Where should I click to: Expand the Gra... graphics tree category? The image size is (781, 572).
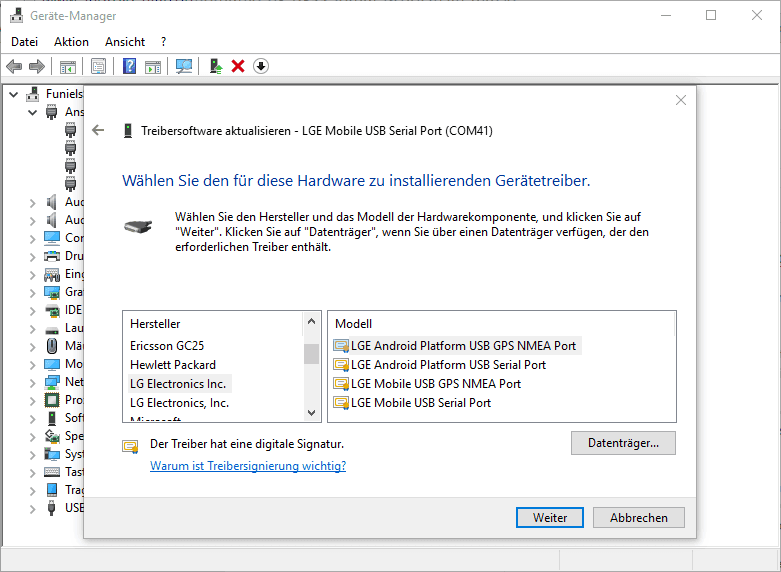(33, 292)
